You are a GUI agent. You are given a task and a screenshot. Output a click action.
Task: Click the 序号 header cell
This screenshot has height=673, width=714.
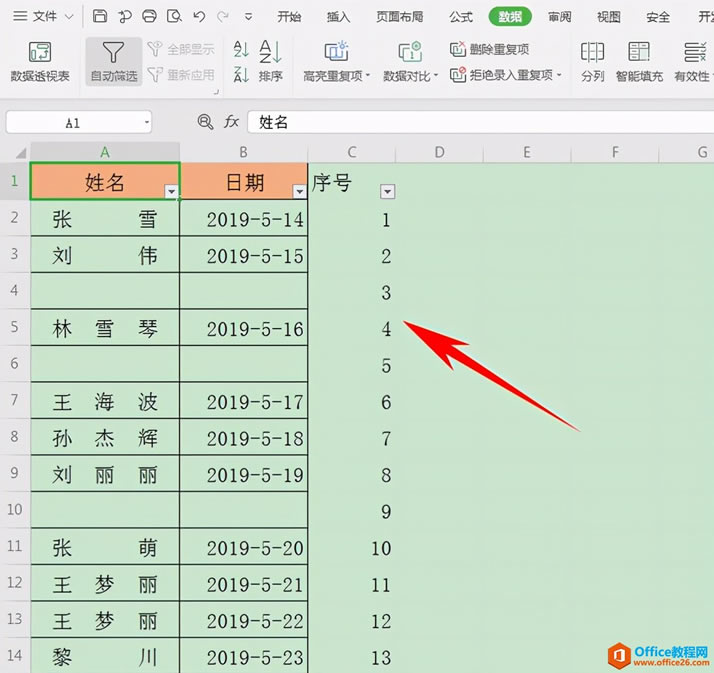coord(352,181)
